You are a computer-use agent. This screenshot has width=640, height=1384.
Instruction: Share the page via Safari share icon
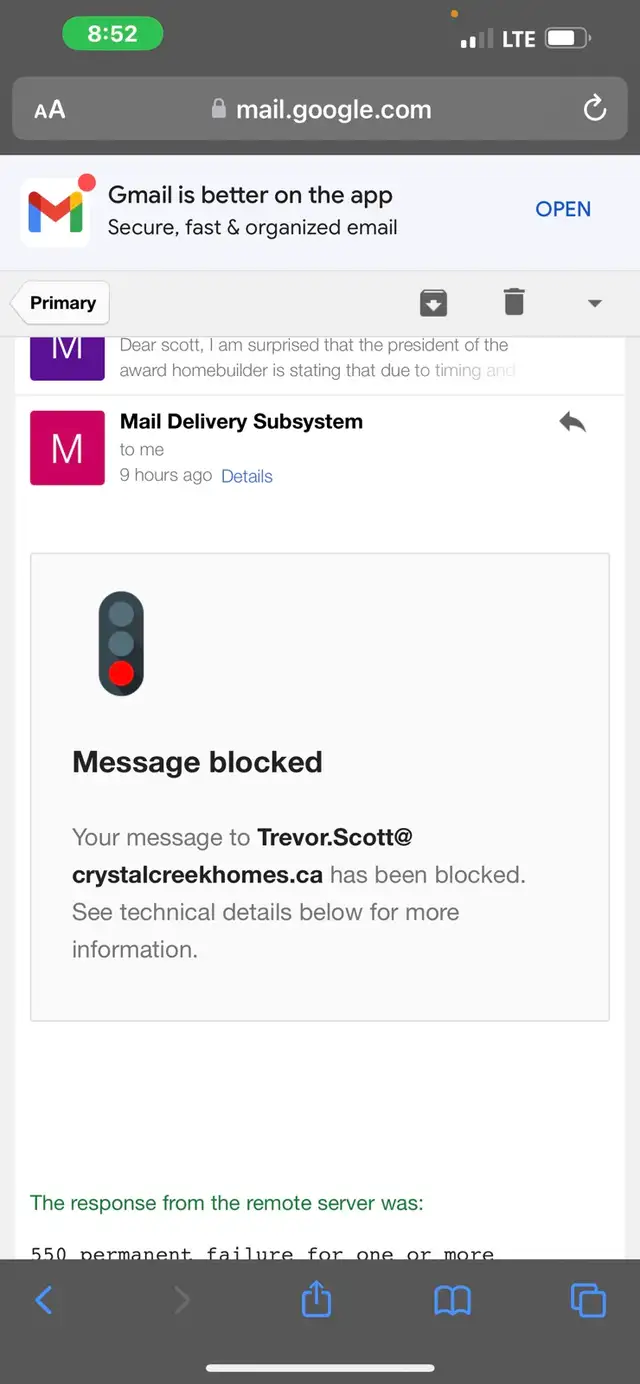[x=316, y=1299]
